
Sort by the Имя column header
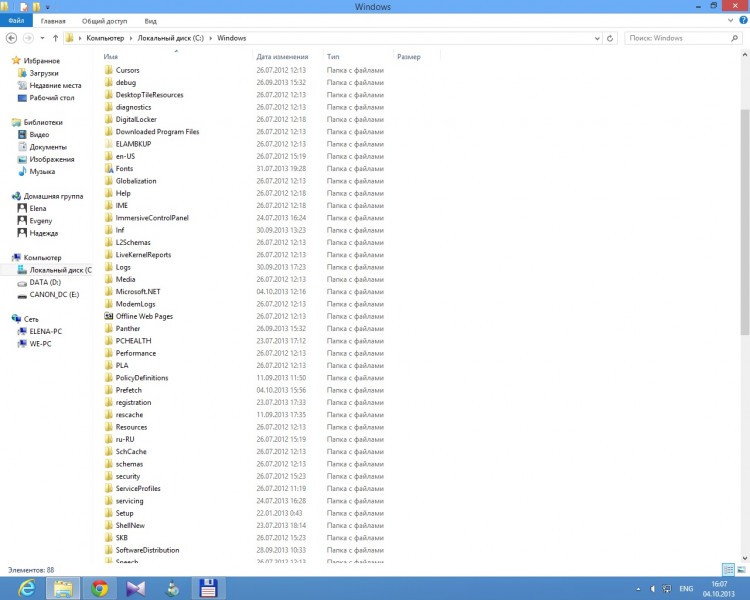tap(110, 56)
